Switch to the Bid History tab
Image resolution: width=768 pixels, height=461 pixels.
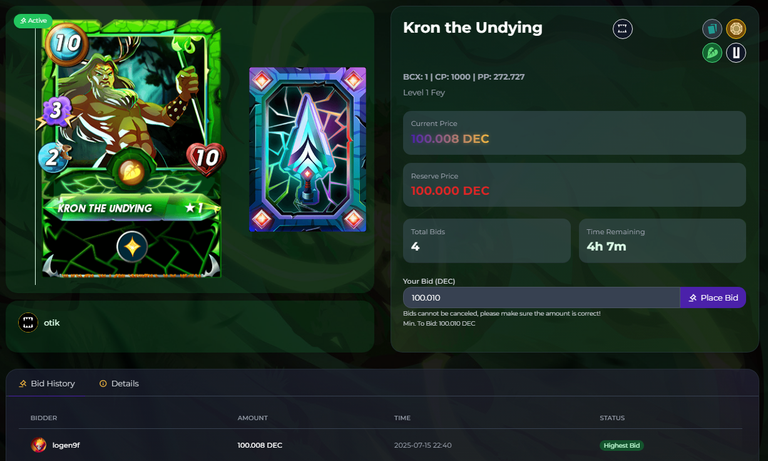pyautogui.click(x=47, y=384)
